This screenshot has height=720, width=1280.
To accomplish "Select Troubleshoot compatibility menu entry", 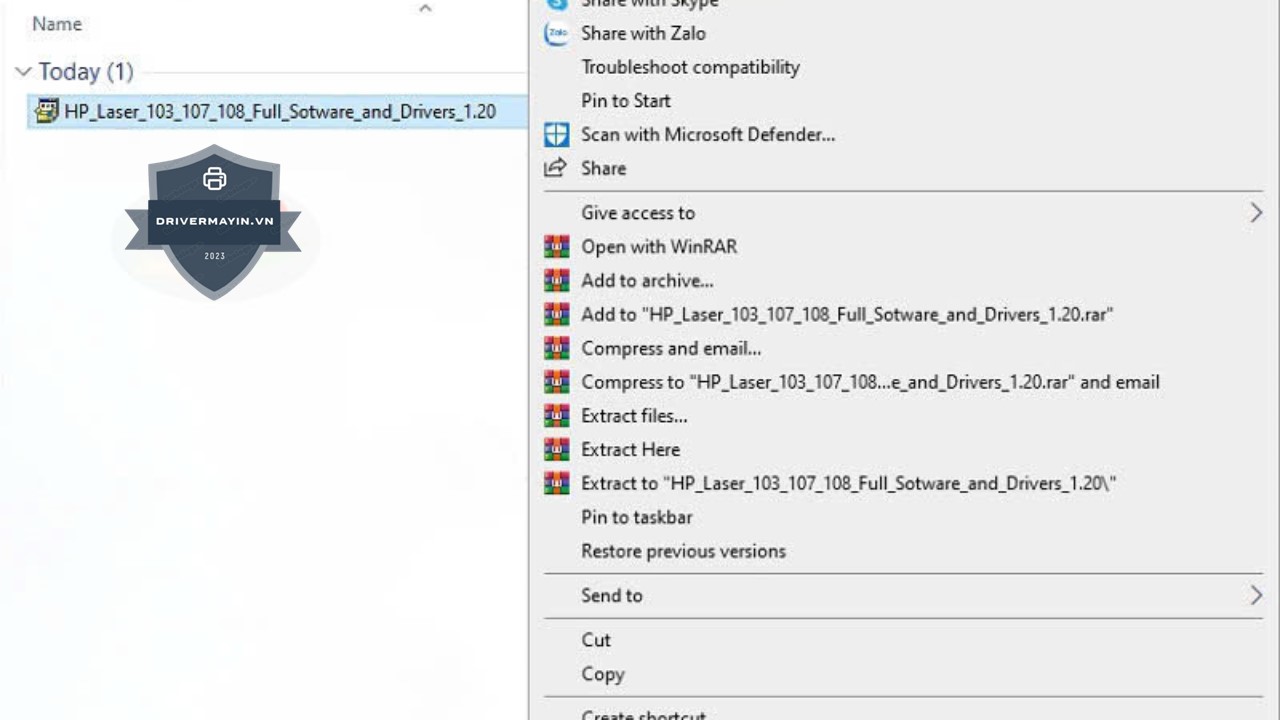I will [x=690, y=67].
